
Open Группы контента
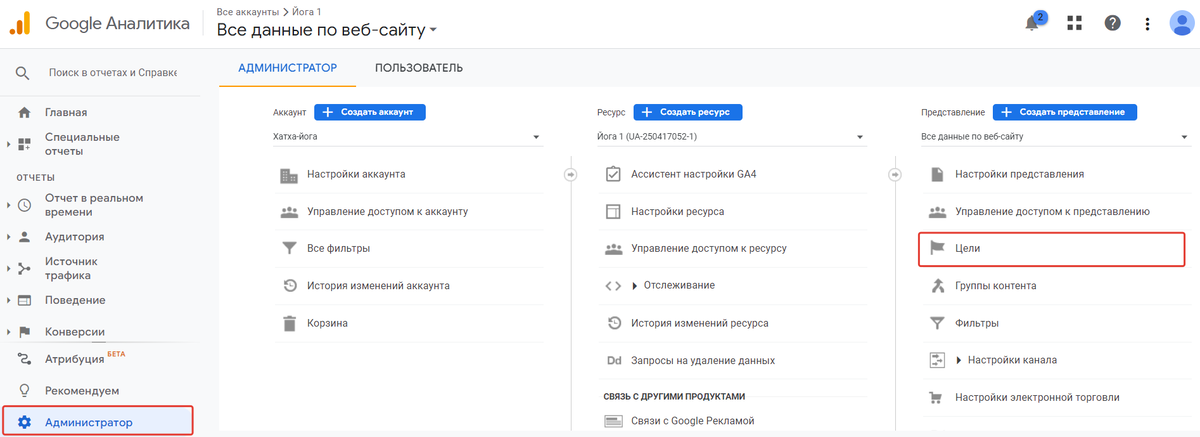[996, 286]
